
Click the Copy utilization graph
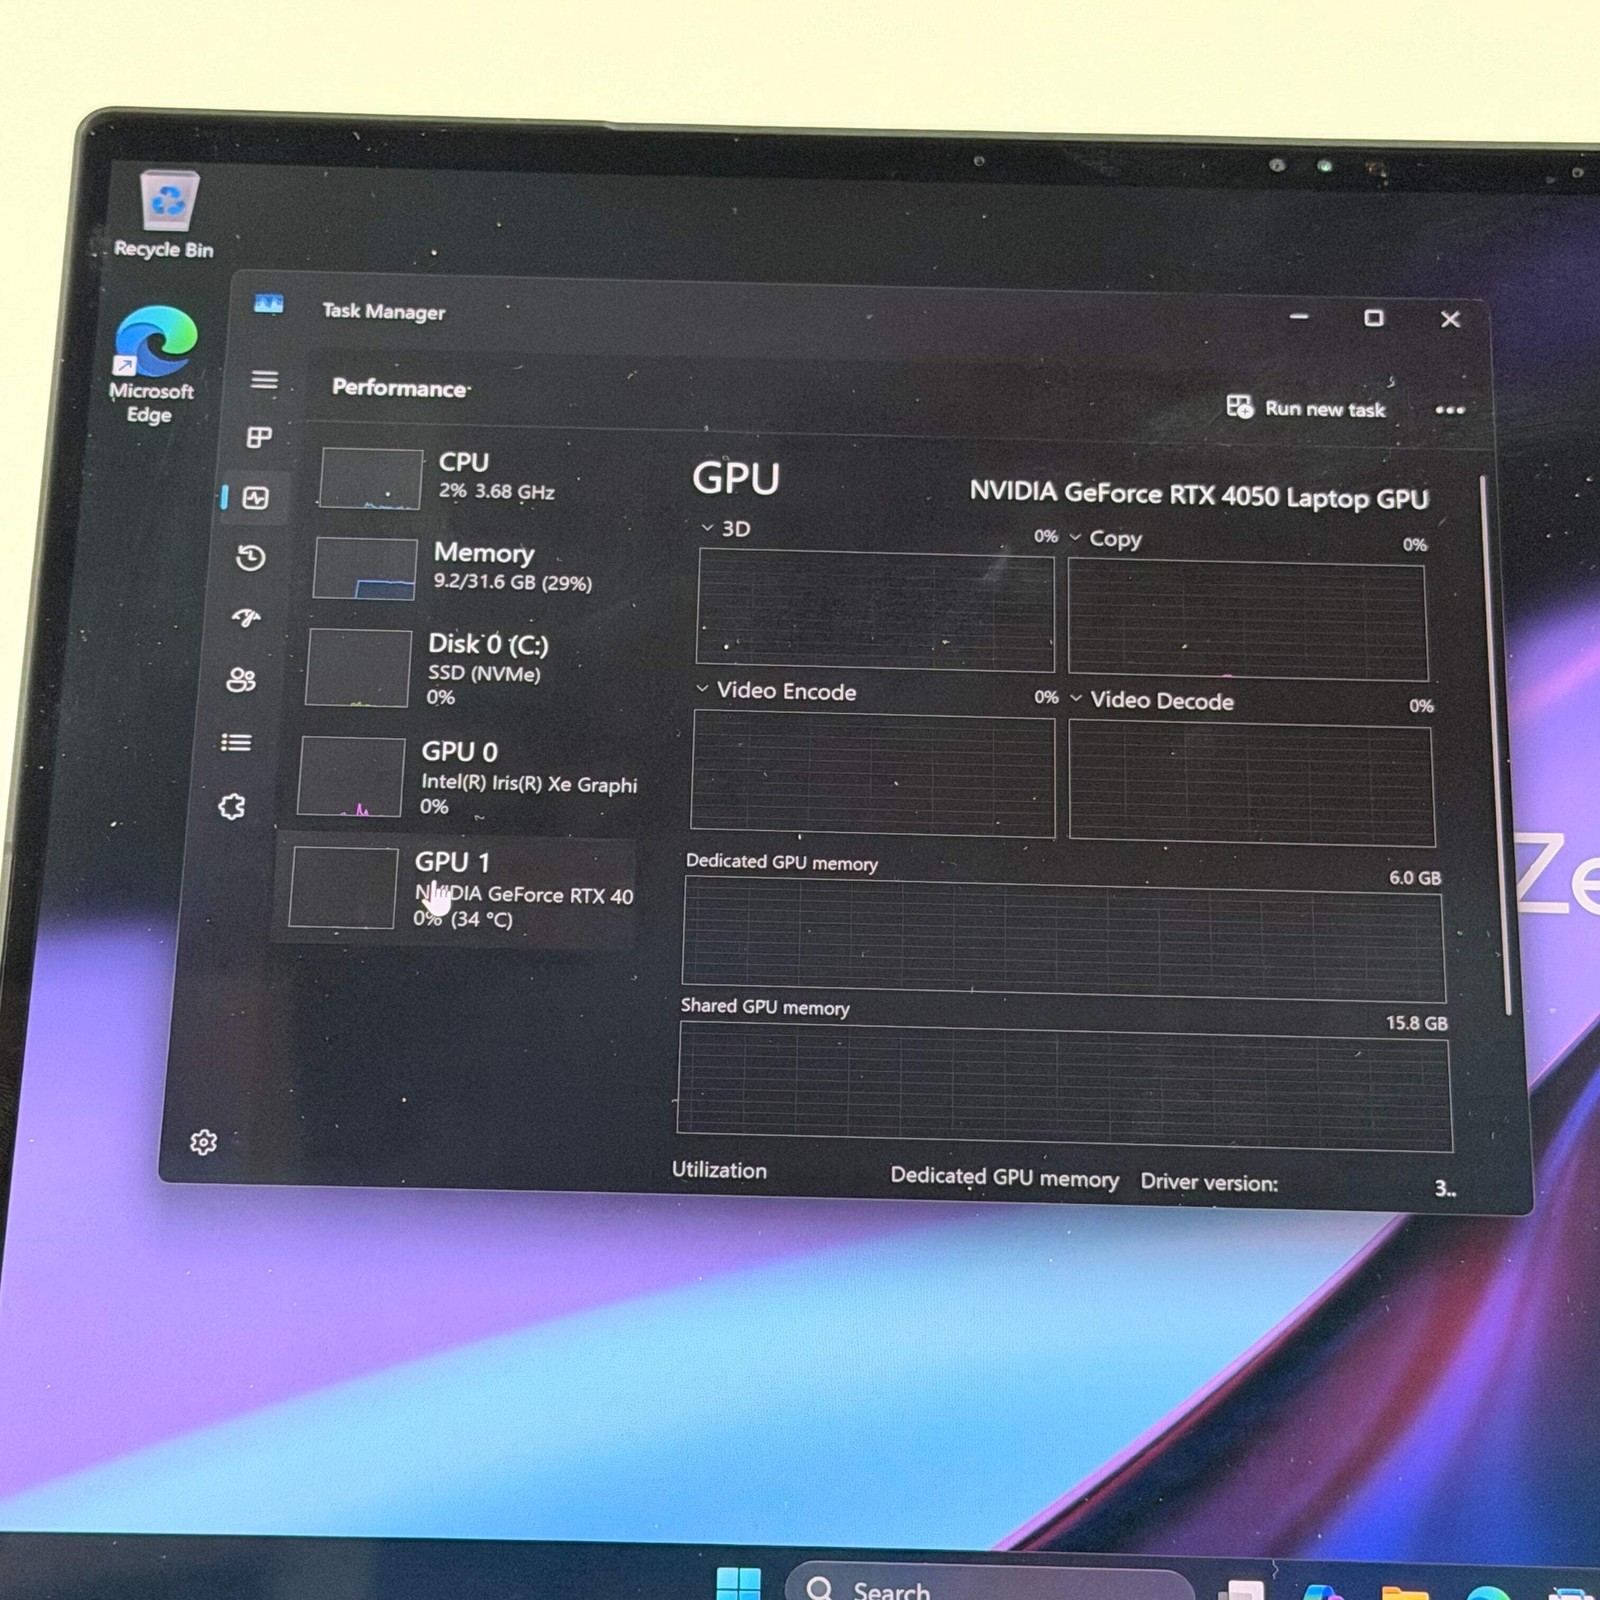[x=1248, y=620]
